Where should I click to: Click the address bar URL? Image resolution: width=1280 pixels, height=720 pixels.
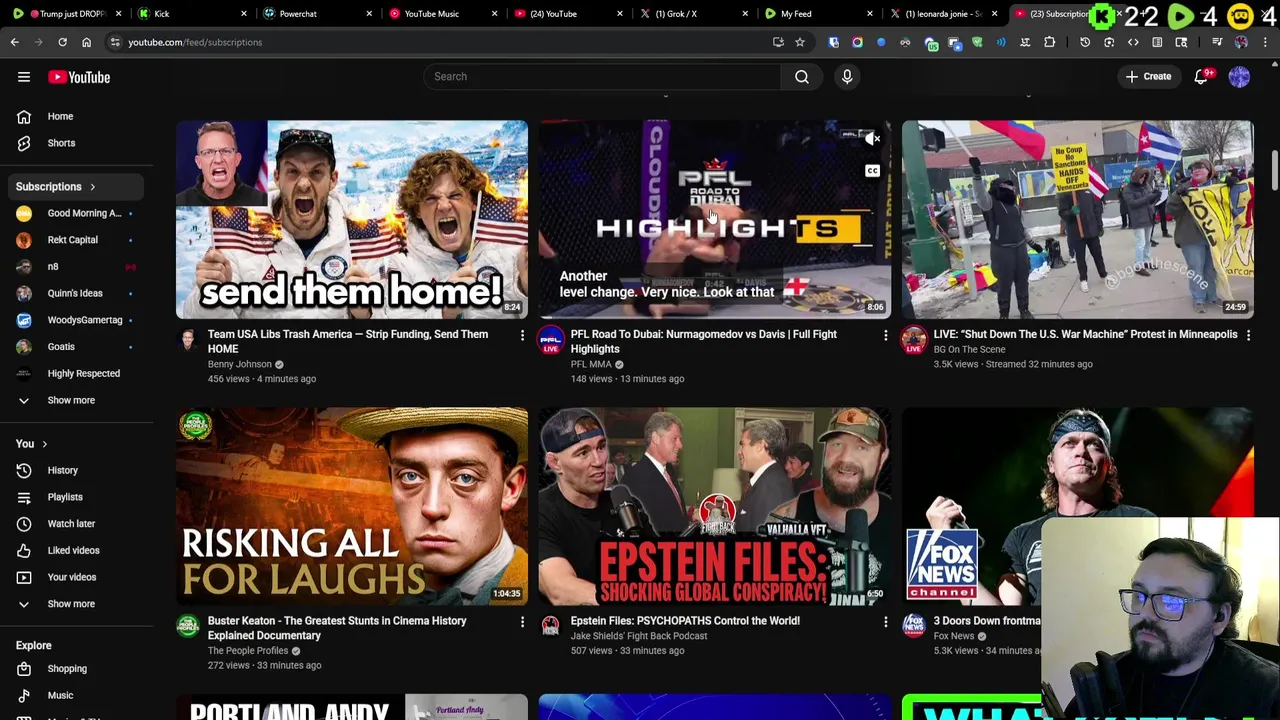195,42
